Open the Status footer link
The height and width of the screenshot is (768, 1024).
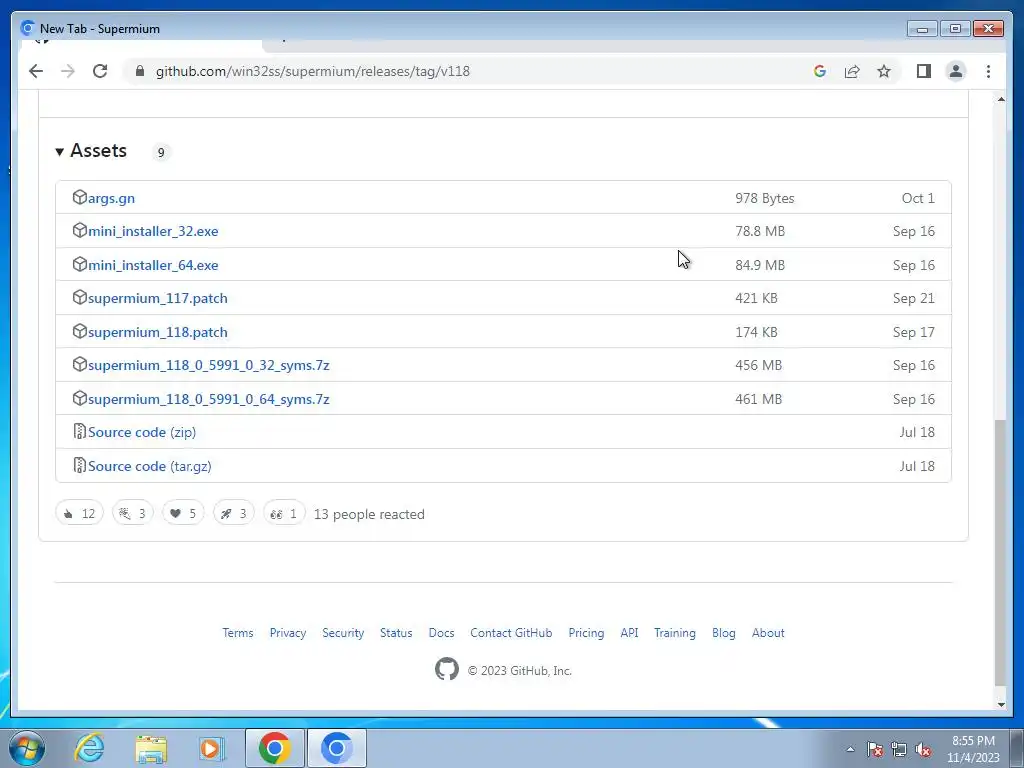pyautogui.click(x=396, y=633)
